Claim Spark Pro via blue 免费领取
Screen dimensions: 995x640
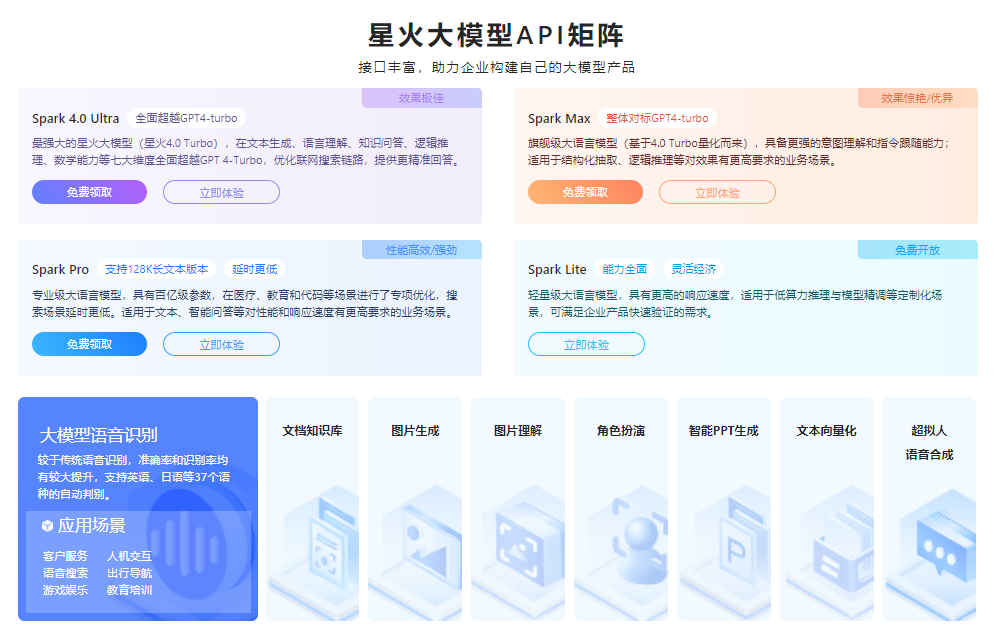pos(89,344)
